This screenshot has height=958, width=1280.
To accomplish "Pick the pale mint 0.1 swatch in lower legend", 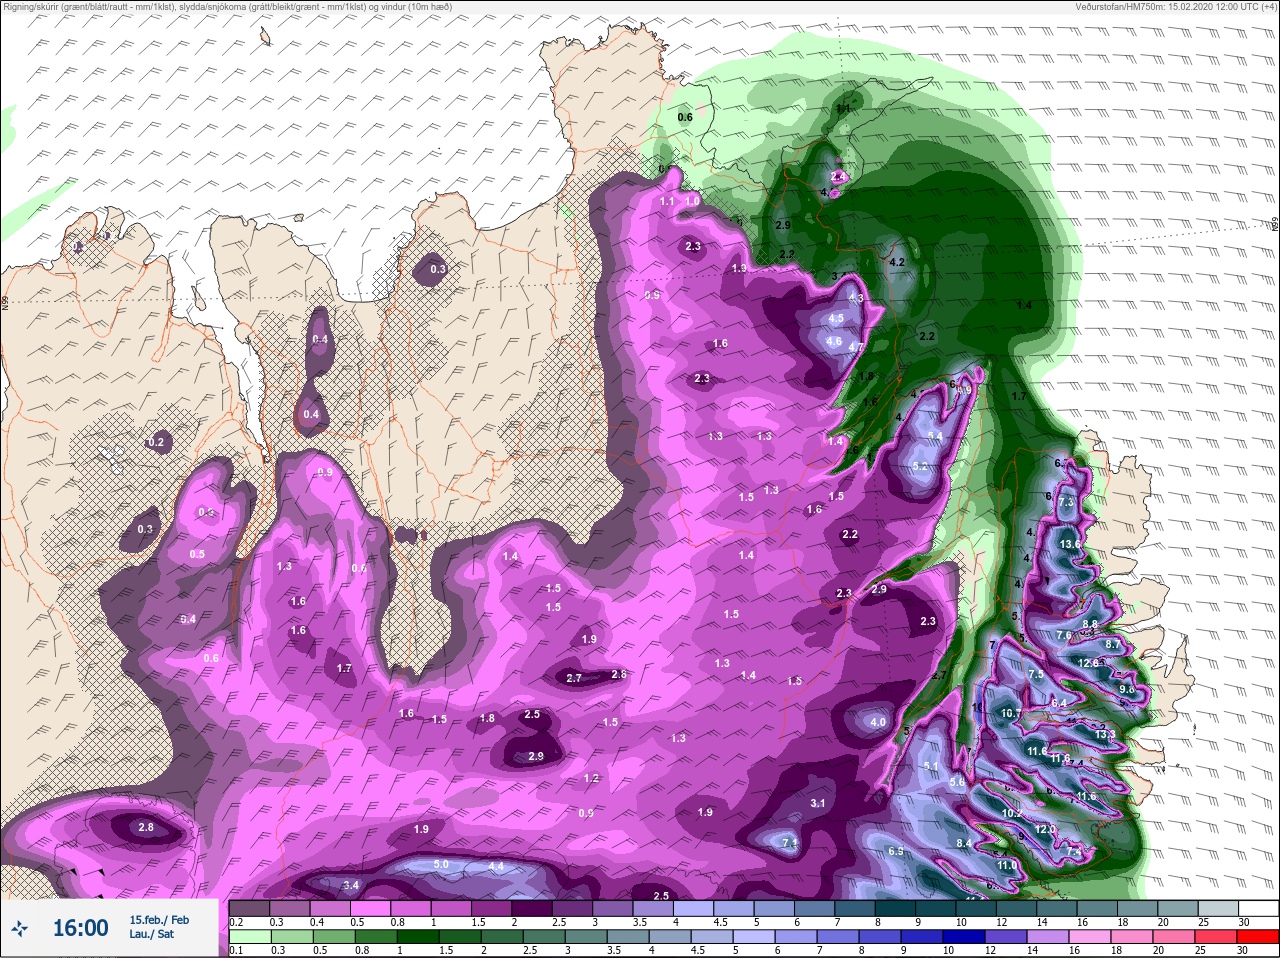I will (249, 937).
